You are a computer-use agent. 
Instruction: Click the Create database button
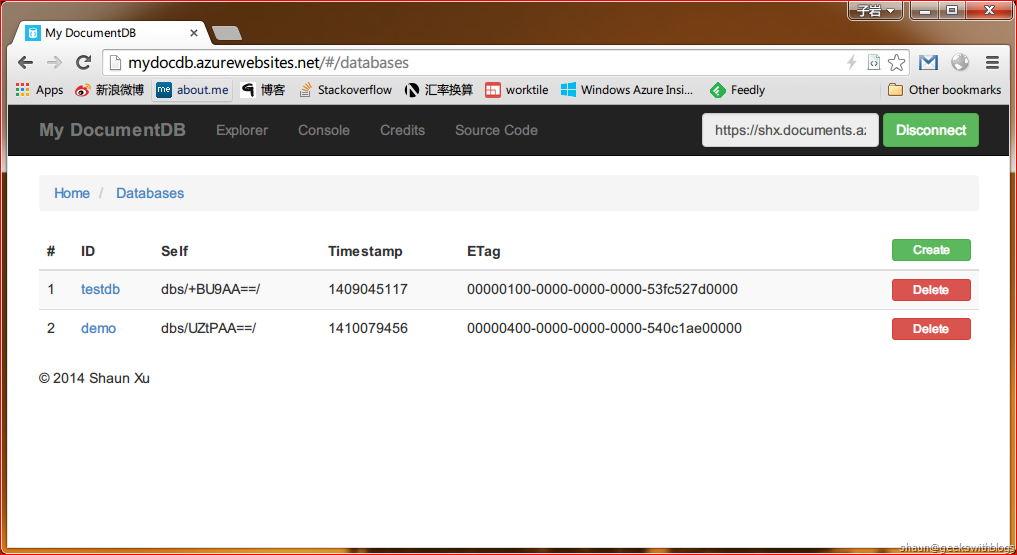click(931, 250)
